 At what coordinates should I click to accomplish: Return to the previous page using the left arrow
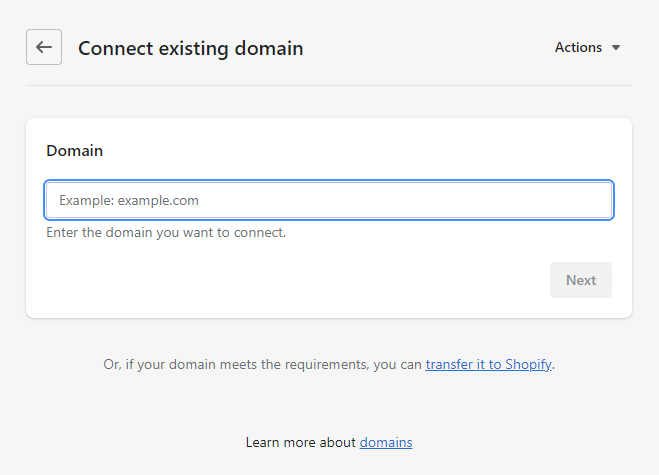coord(44,47)
